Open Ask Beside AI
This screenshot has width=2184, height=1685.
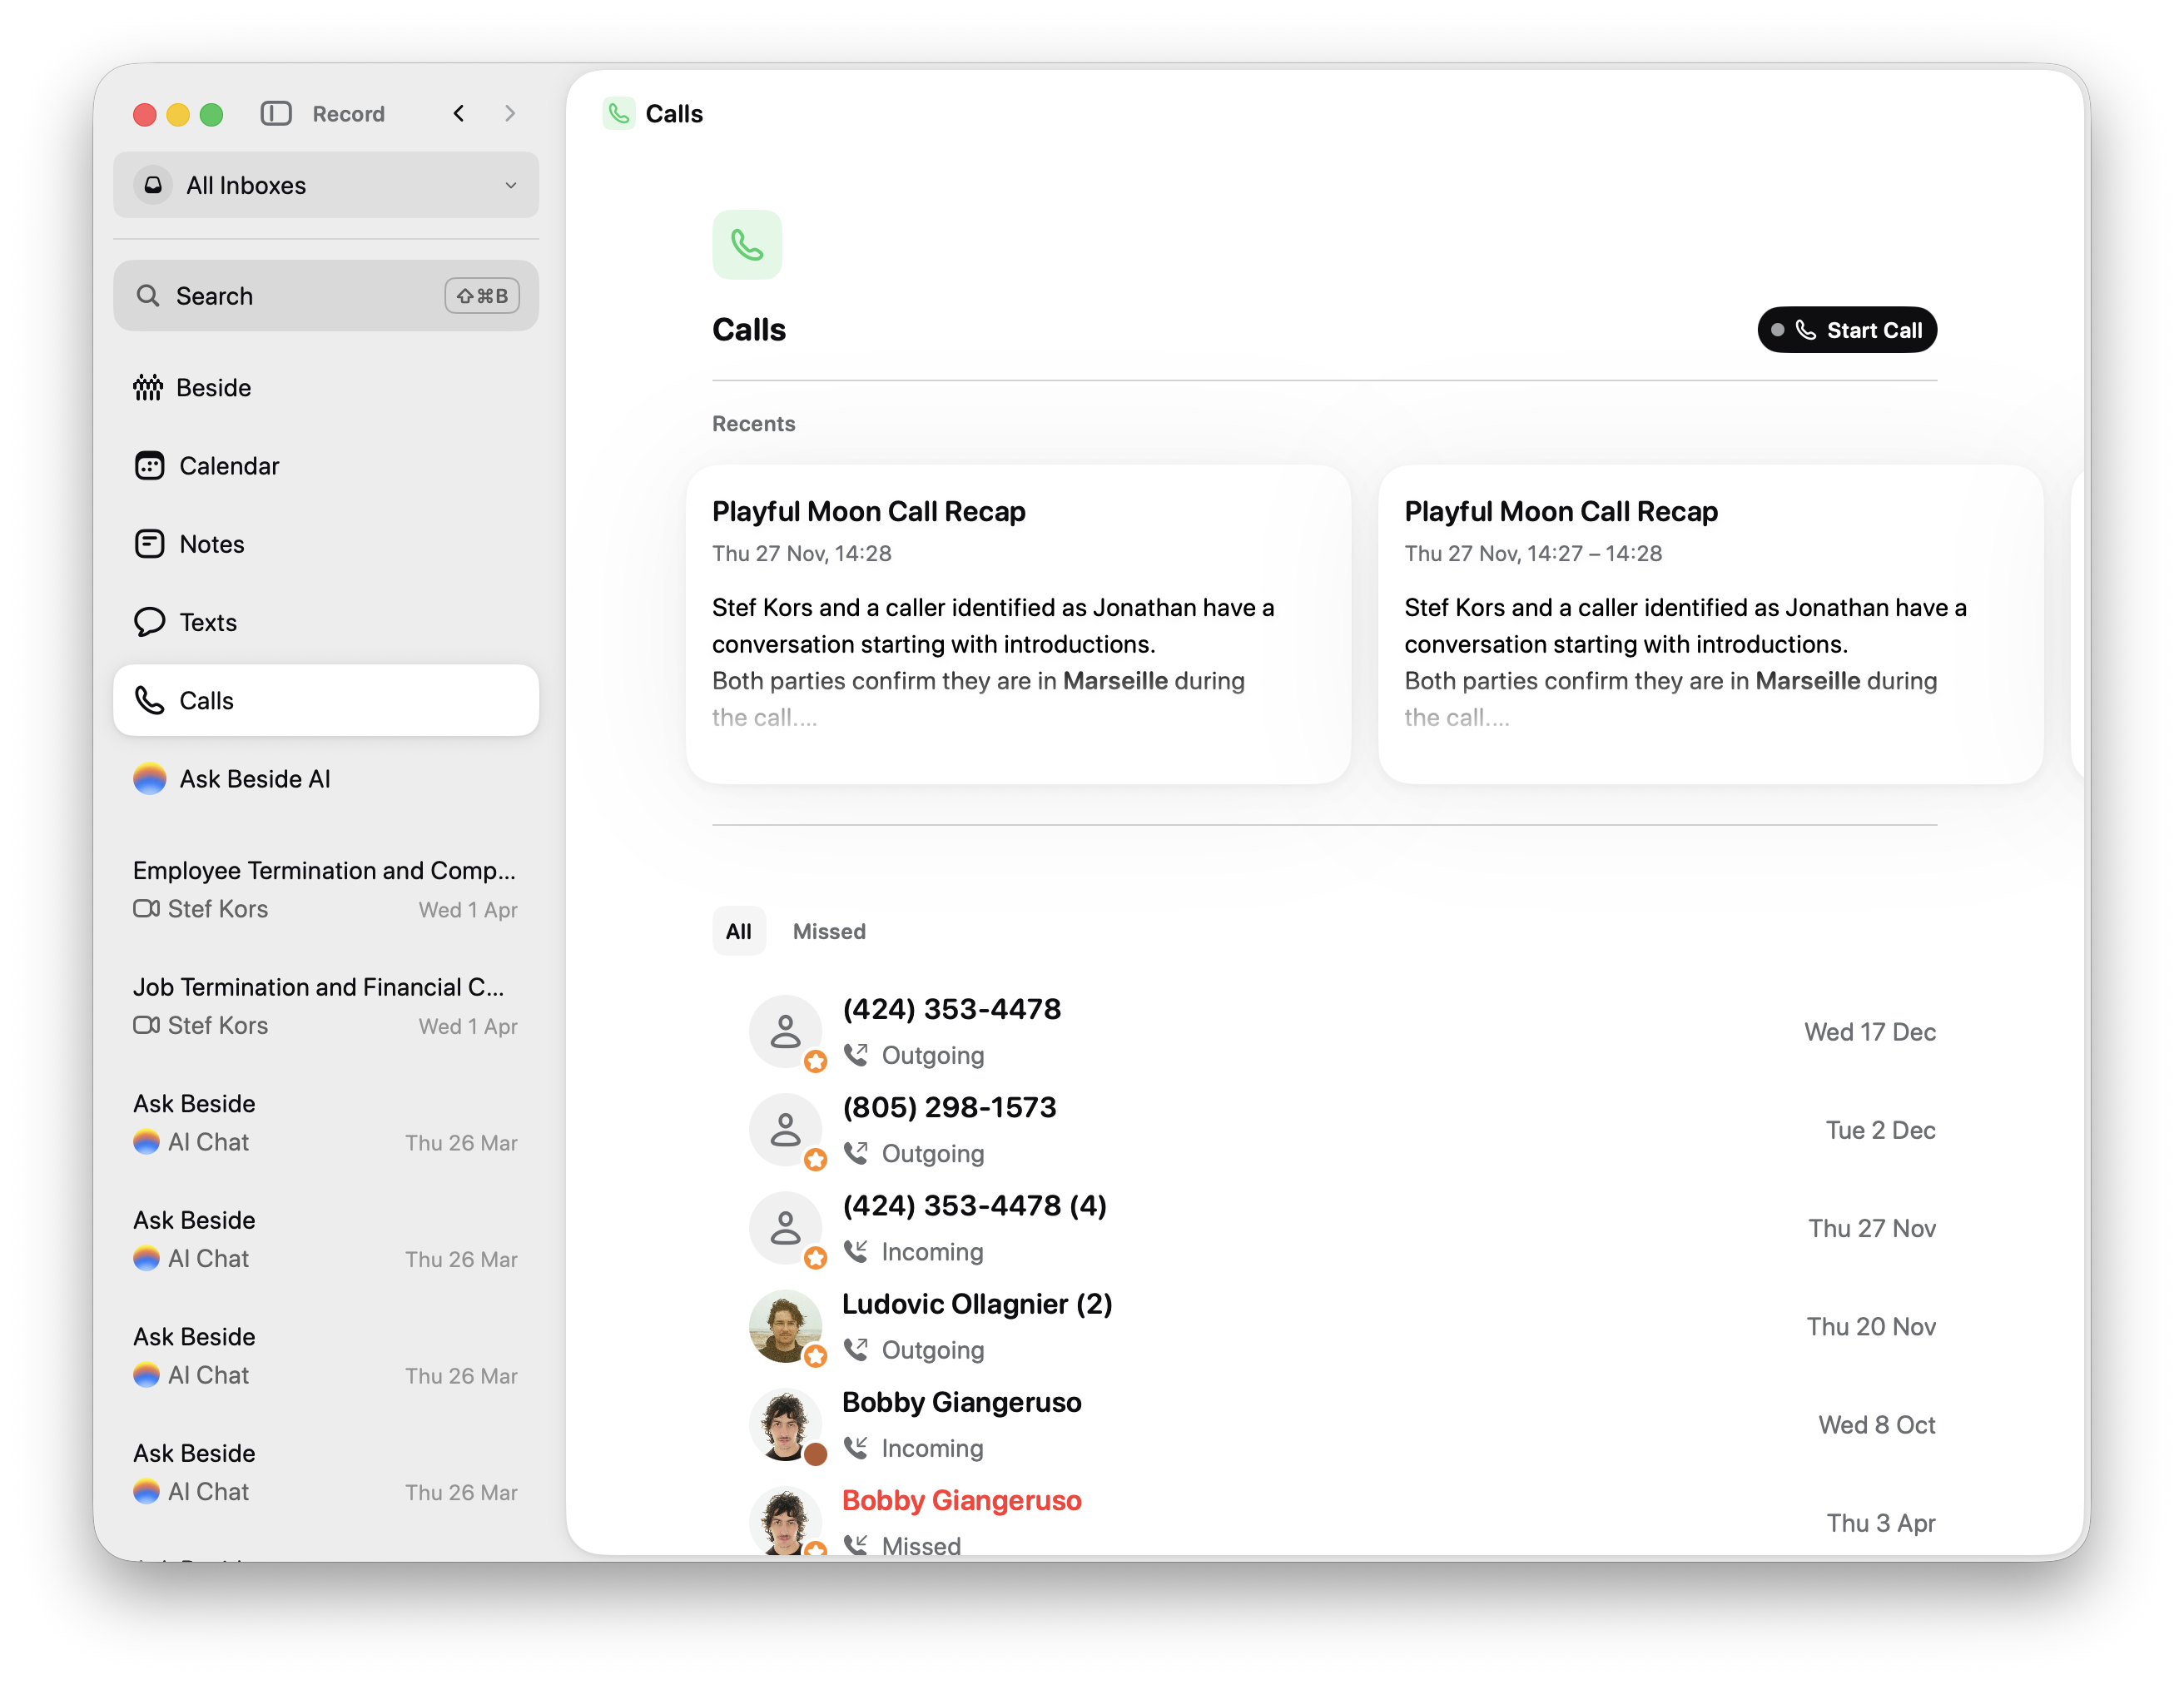coord(254,779)
